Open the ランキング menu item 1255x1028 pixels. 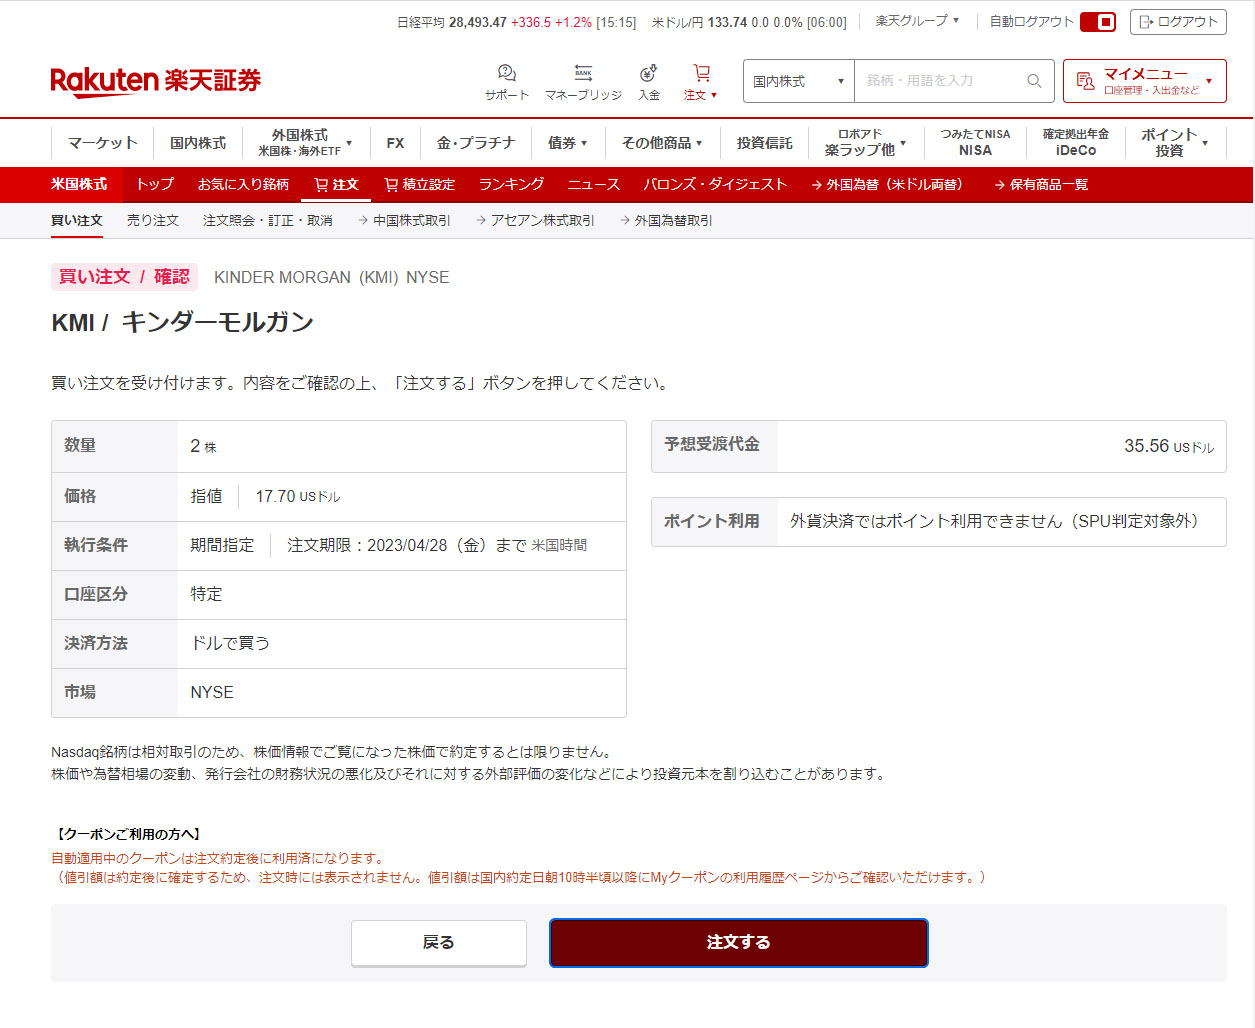[511, 185]
